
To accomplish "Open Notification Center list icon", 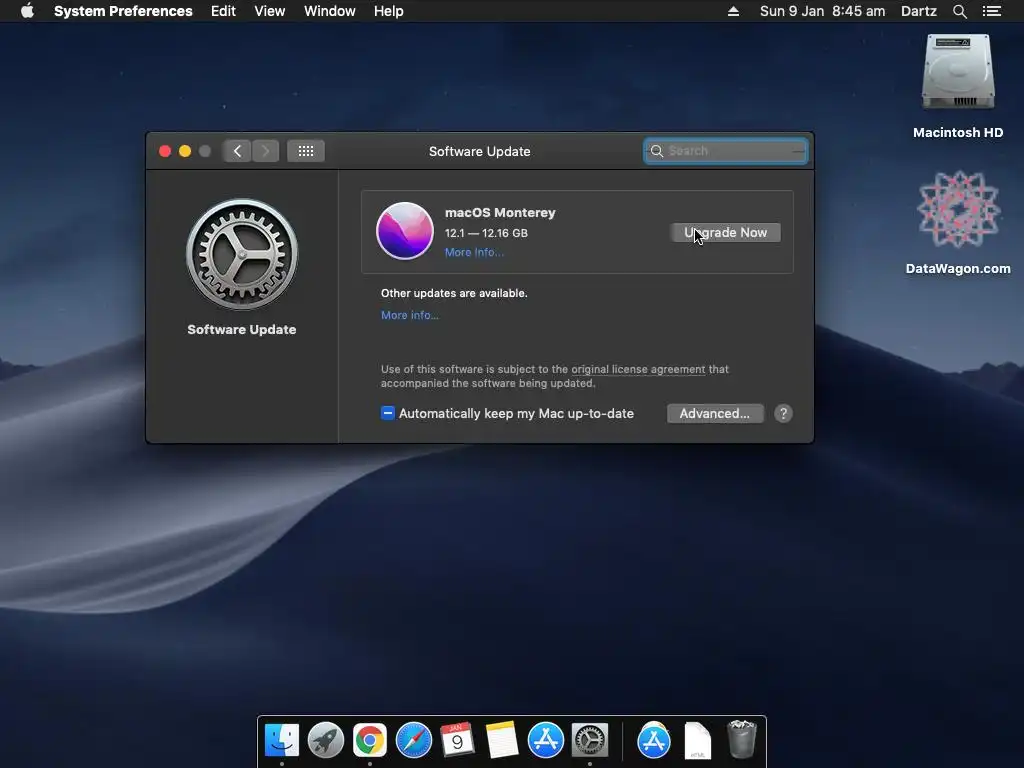I will click(991, 11).
